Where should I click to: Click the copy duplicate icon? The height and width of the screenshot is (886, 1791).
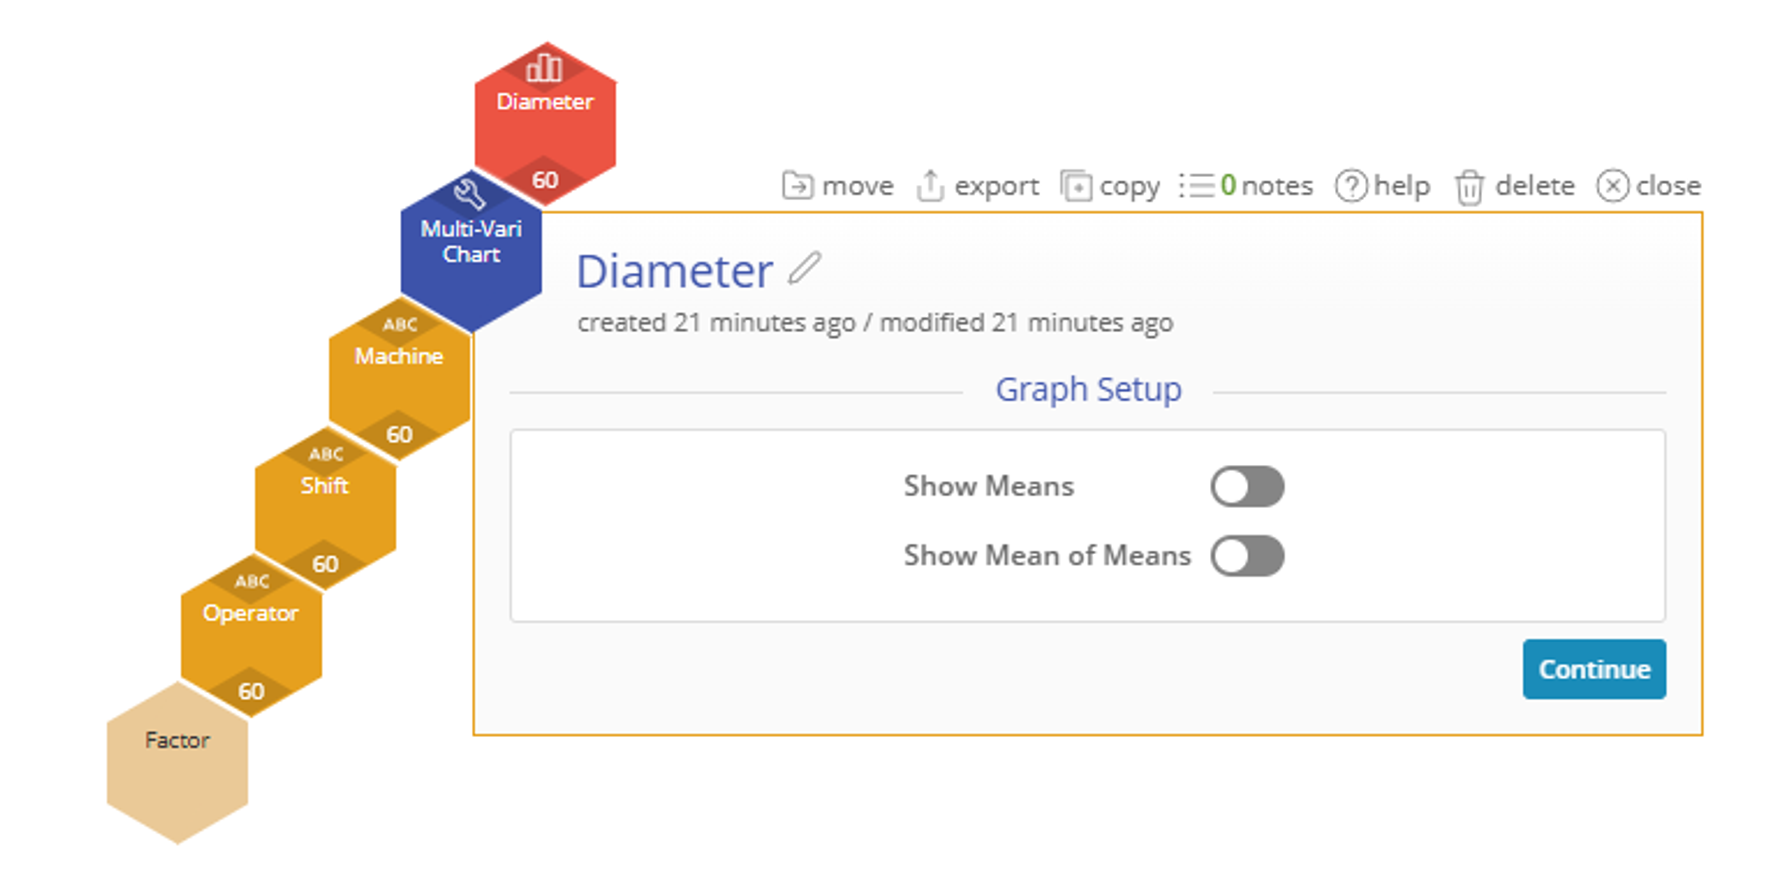tap(1076, 186)
